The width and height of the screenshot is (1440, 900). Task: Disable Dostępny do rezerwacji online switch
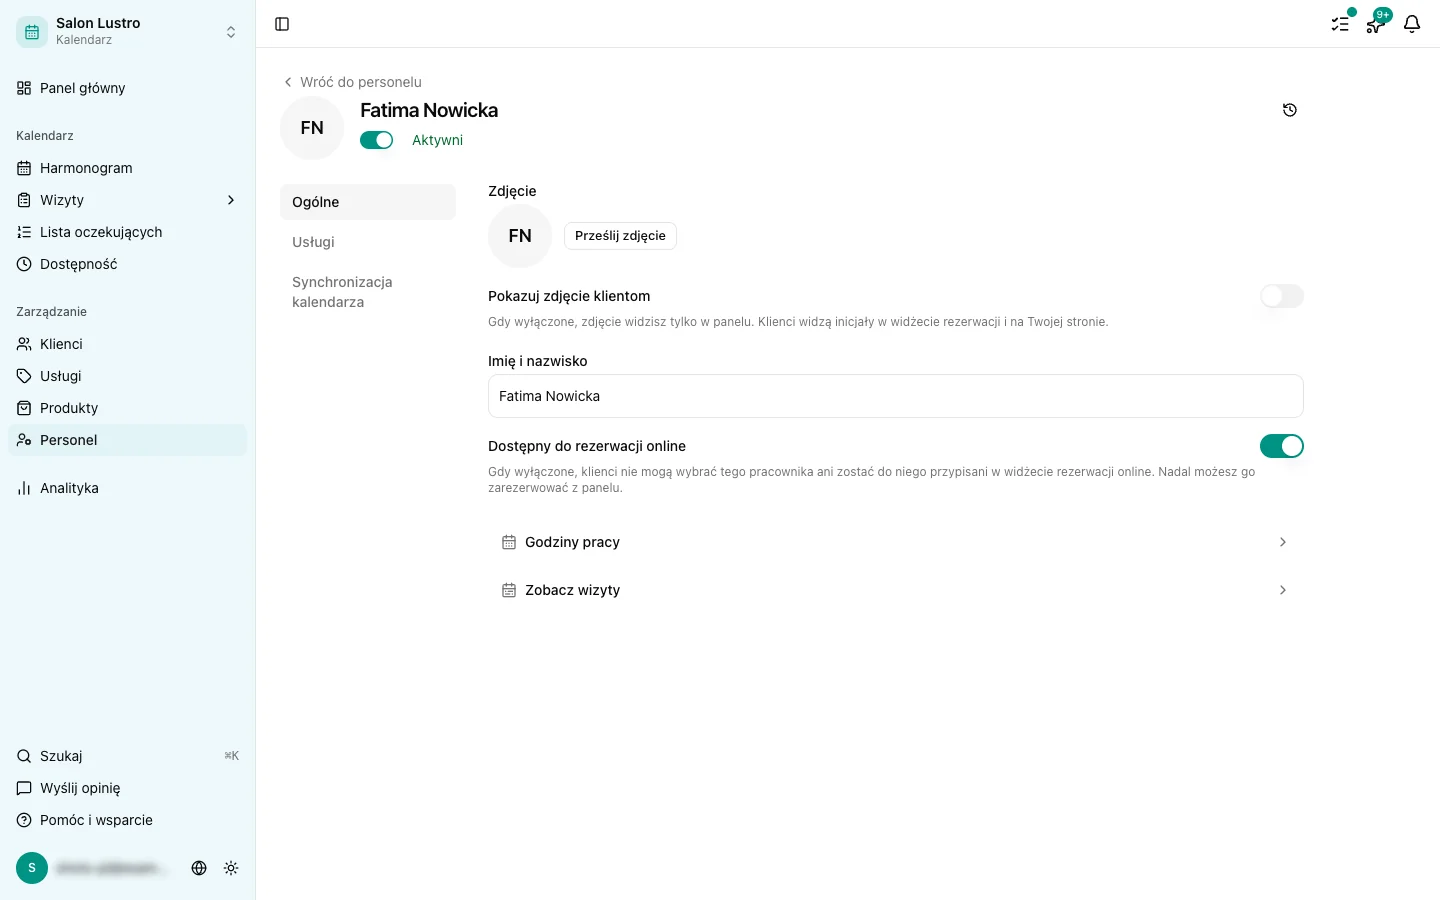point(1282,446)
